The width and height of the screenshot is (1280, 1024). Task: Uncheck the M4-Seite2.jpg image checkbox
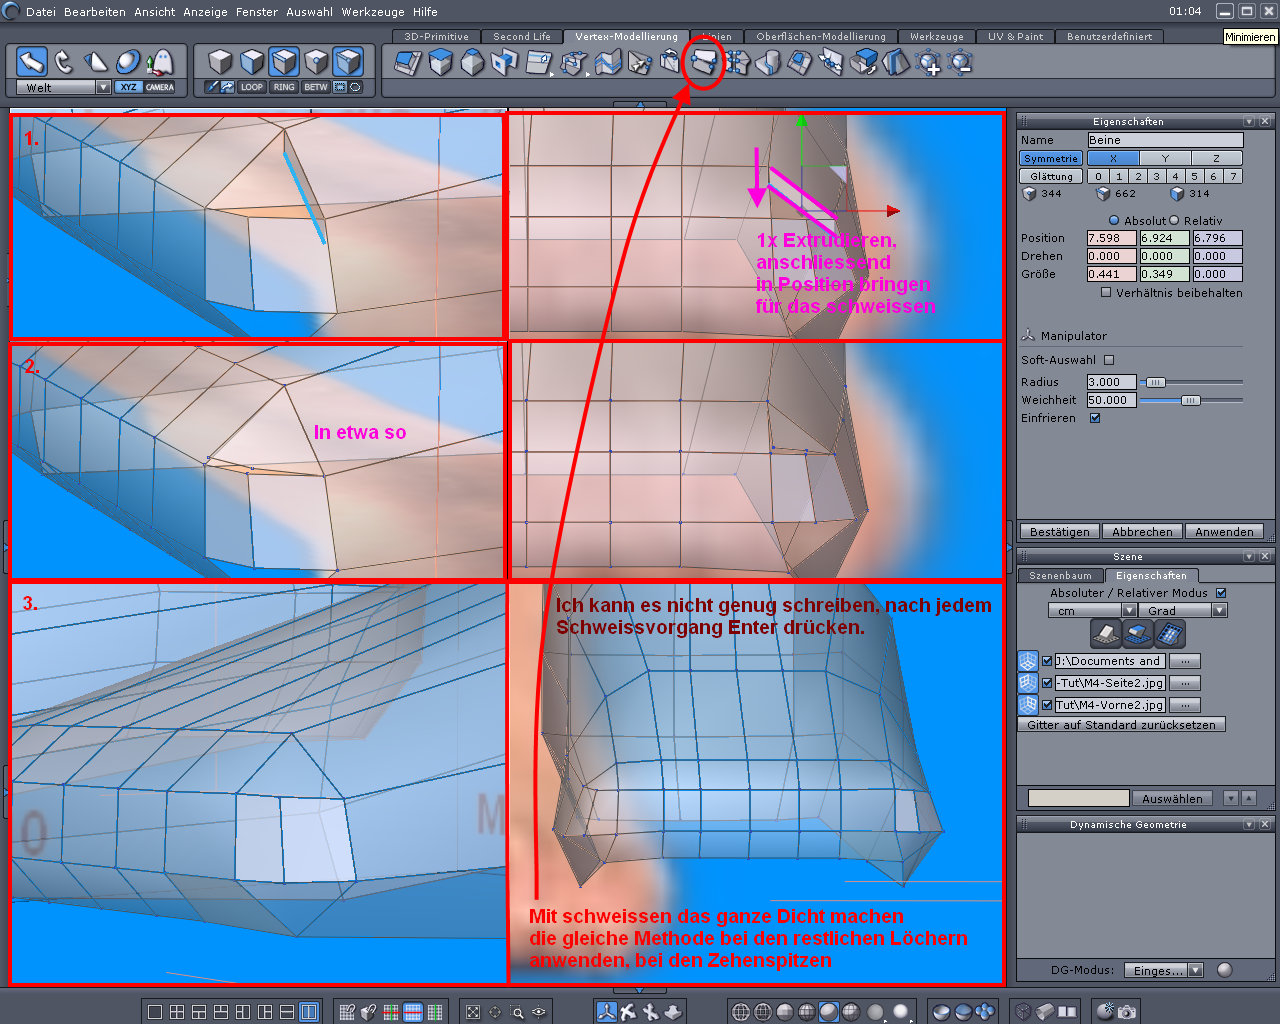(1047, 683)
